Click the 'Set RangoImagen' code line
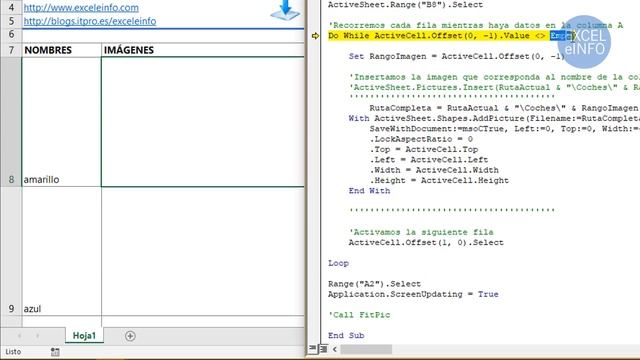Viewport: 640px width, 360px height. click(457, 56)
